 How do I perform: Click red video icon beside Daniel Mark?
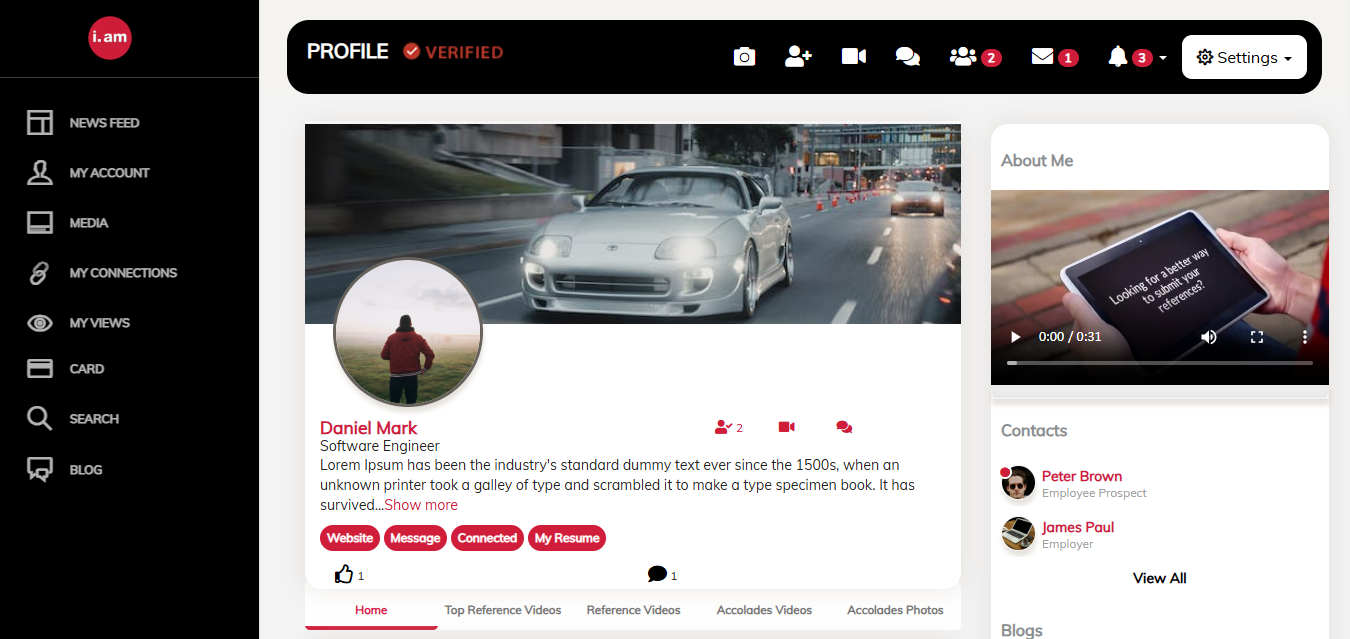pyautogui.click(x=786, y=427)
